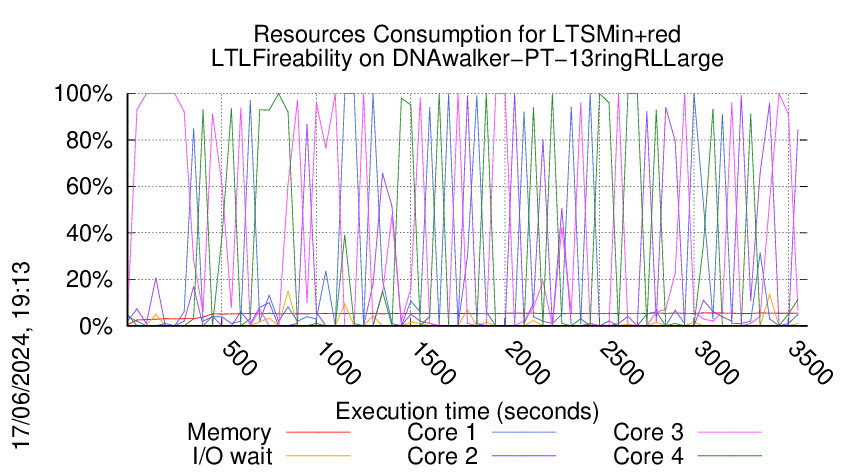
Task: Click the 100% y-axis label
Action: coord(83,94)
